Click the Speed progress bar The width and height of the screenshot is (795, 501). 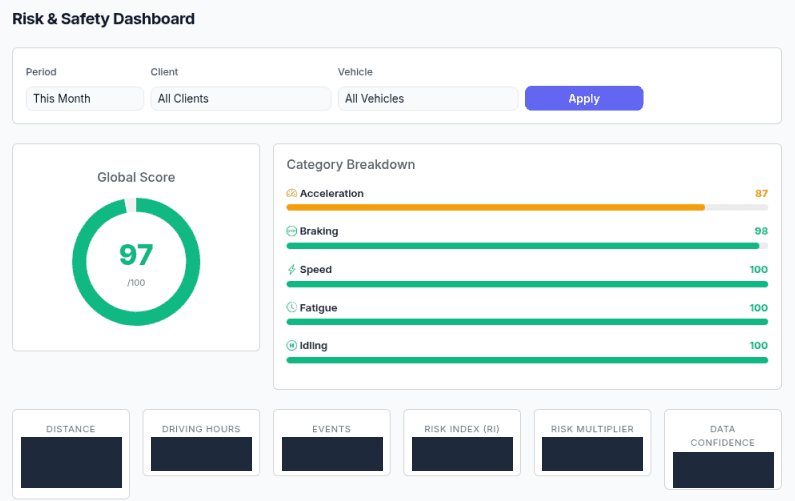click(527, 284)
